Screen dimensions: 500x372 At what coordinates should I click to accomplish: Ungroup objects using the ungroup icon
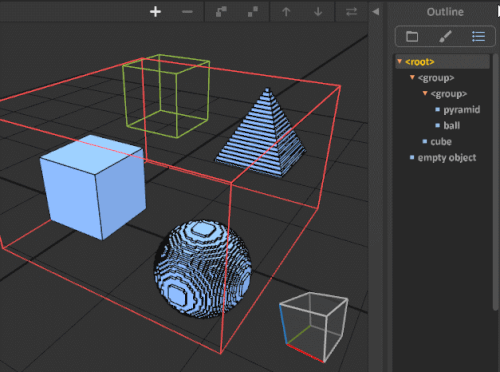pyautogui.click(x=253, y=12)
